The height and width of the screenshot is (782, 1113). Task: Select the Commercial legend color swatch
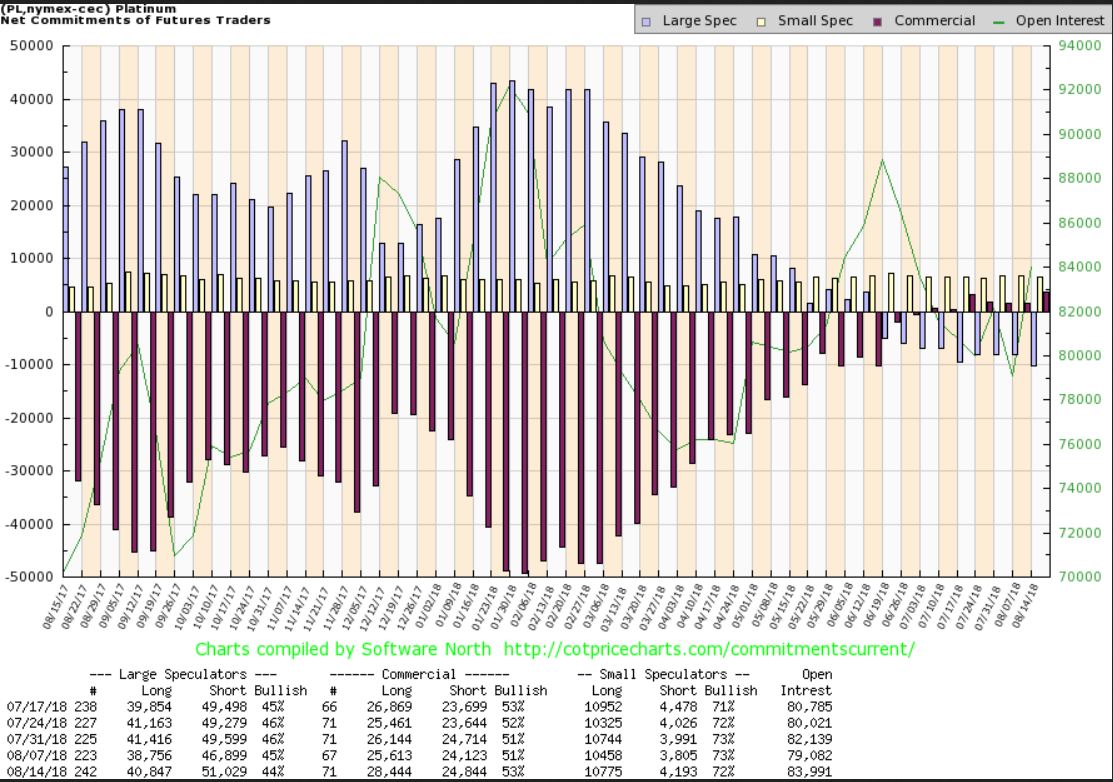click(x=878, y=21)
